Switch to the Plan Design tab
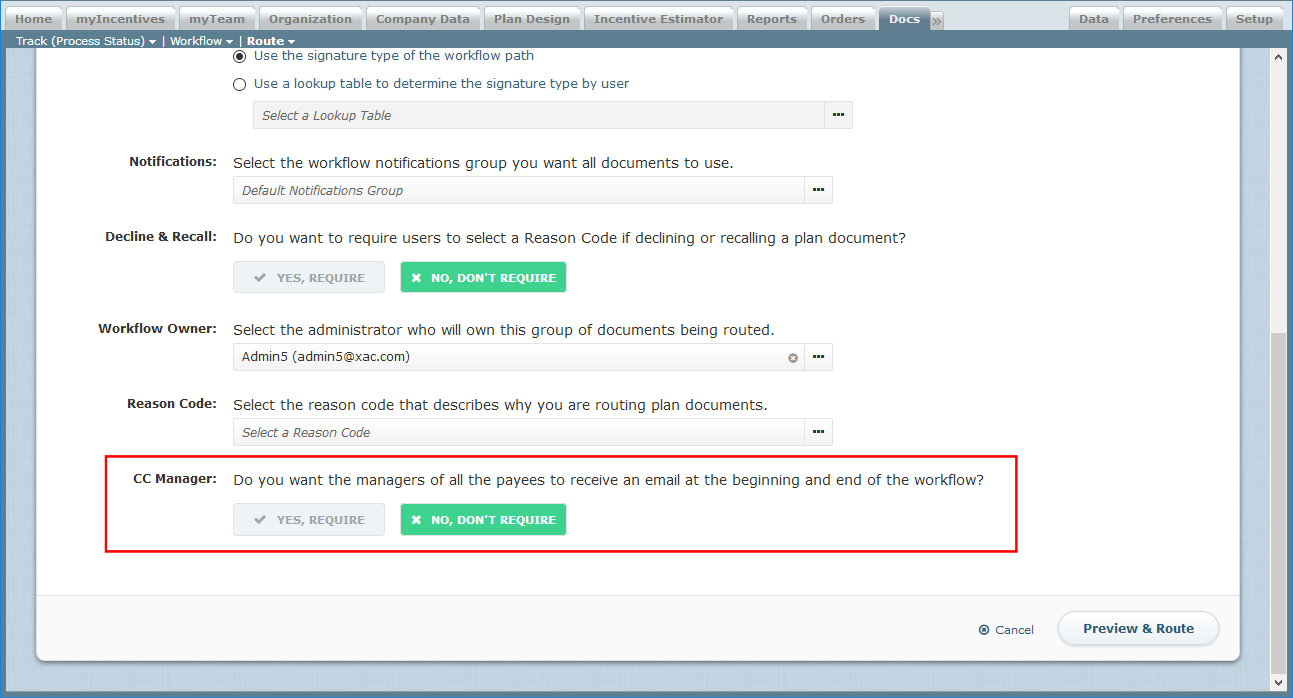This screenshot has width=1293, height=698. pyautogui.click(x=532, y=19)
